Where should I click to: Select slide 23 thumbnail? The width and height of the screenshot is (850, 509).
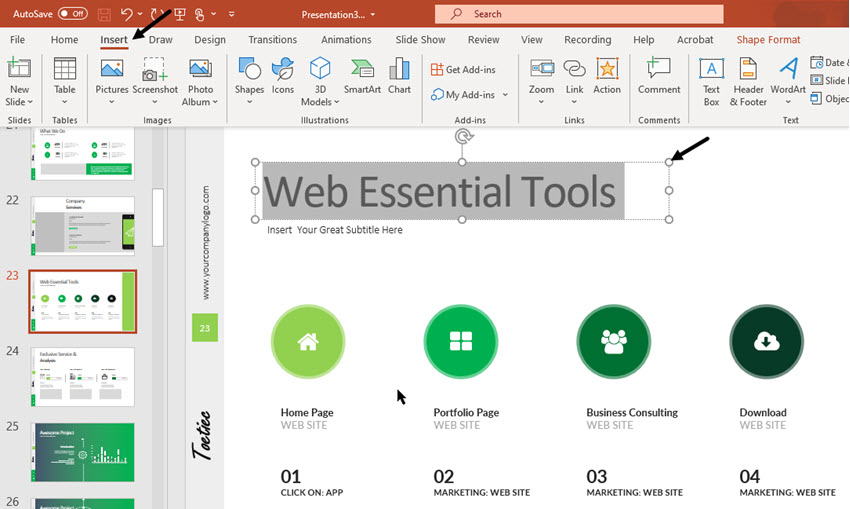tap(82, 301)
